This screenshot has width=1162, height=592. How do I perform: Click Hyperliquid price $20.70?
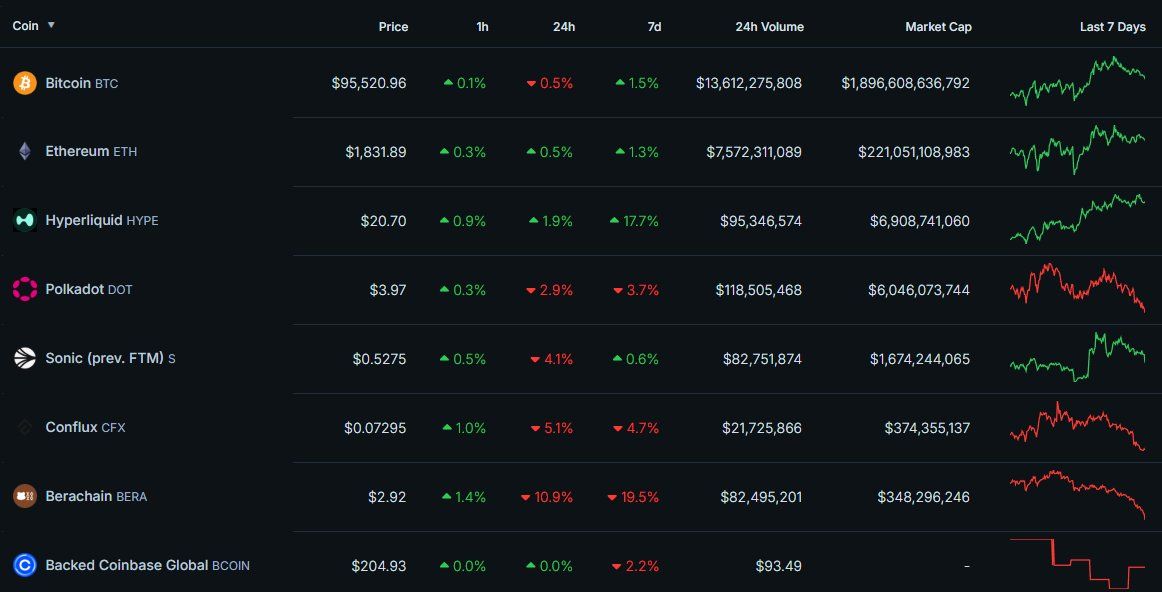383,221
